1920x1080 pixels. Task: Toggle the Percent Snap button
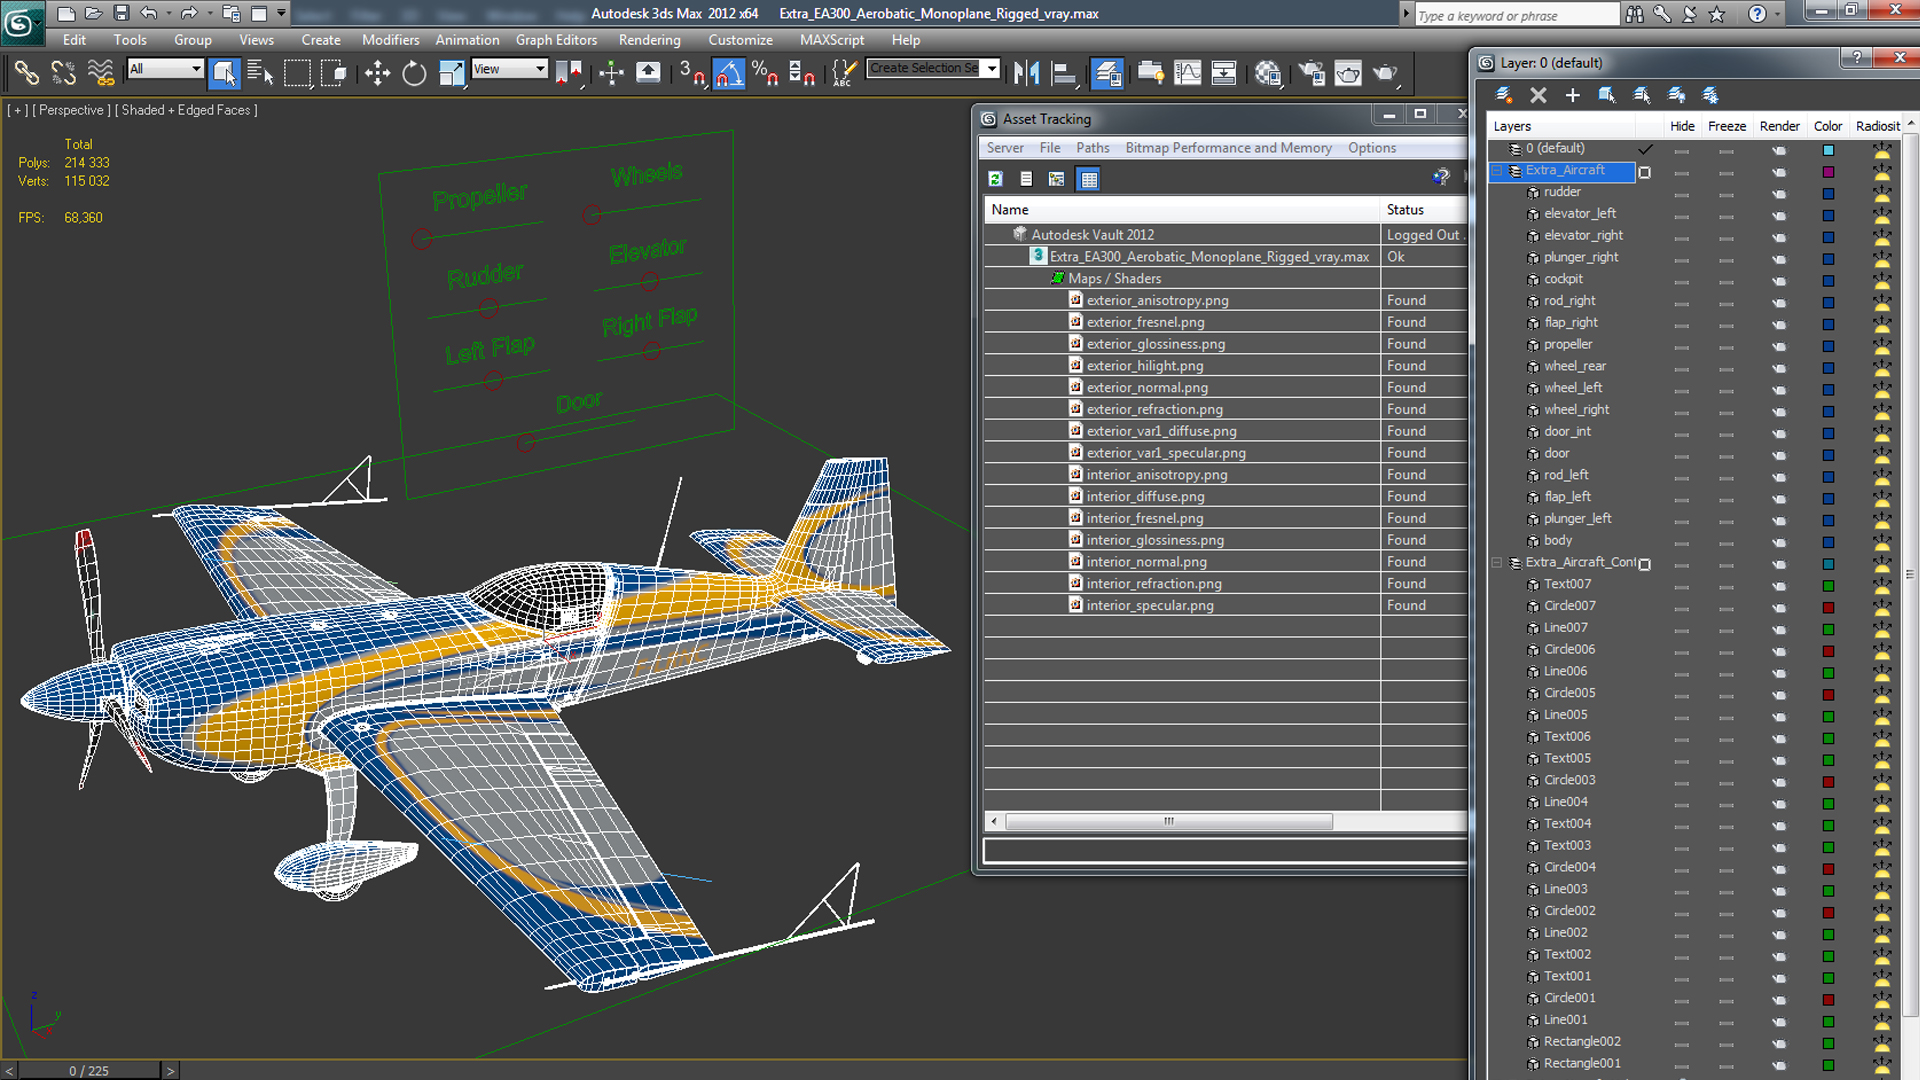pos(766,73)
